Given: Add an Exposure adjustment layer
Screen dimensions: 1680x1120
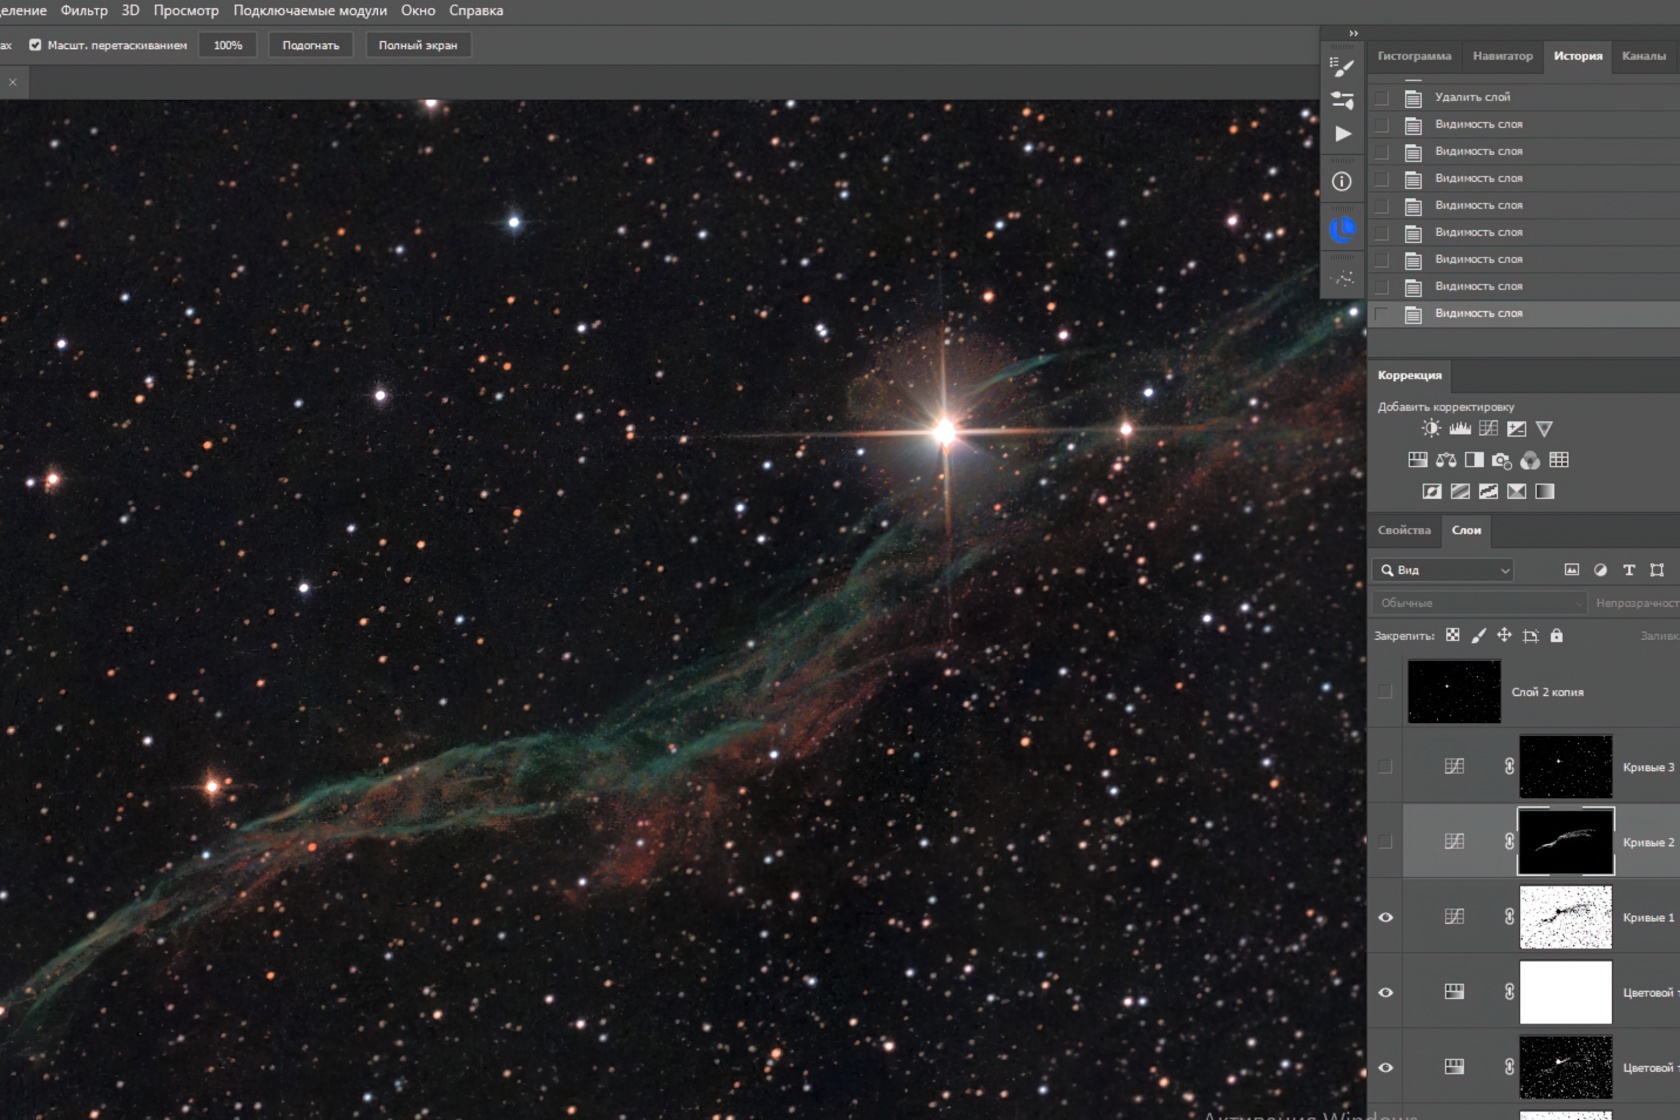Looking at the screenshot, I should point(1517,428).
